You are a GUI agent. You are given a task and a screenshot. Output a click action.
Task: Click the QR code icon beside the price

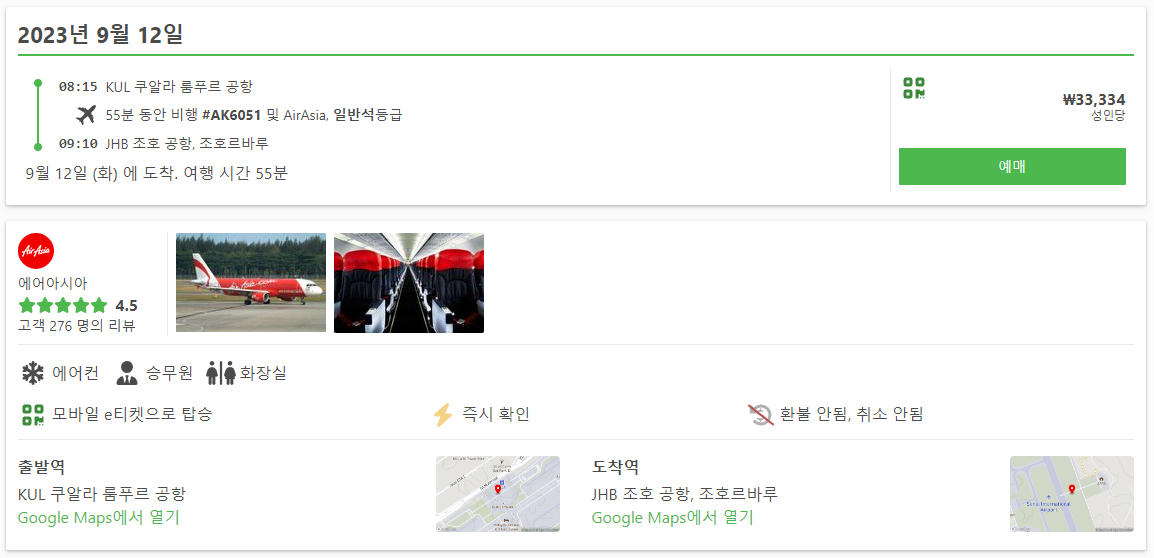click(914, 88)
